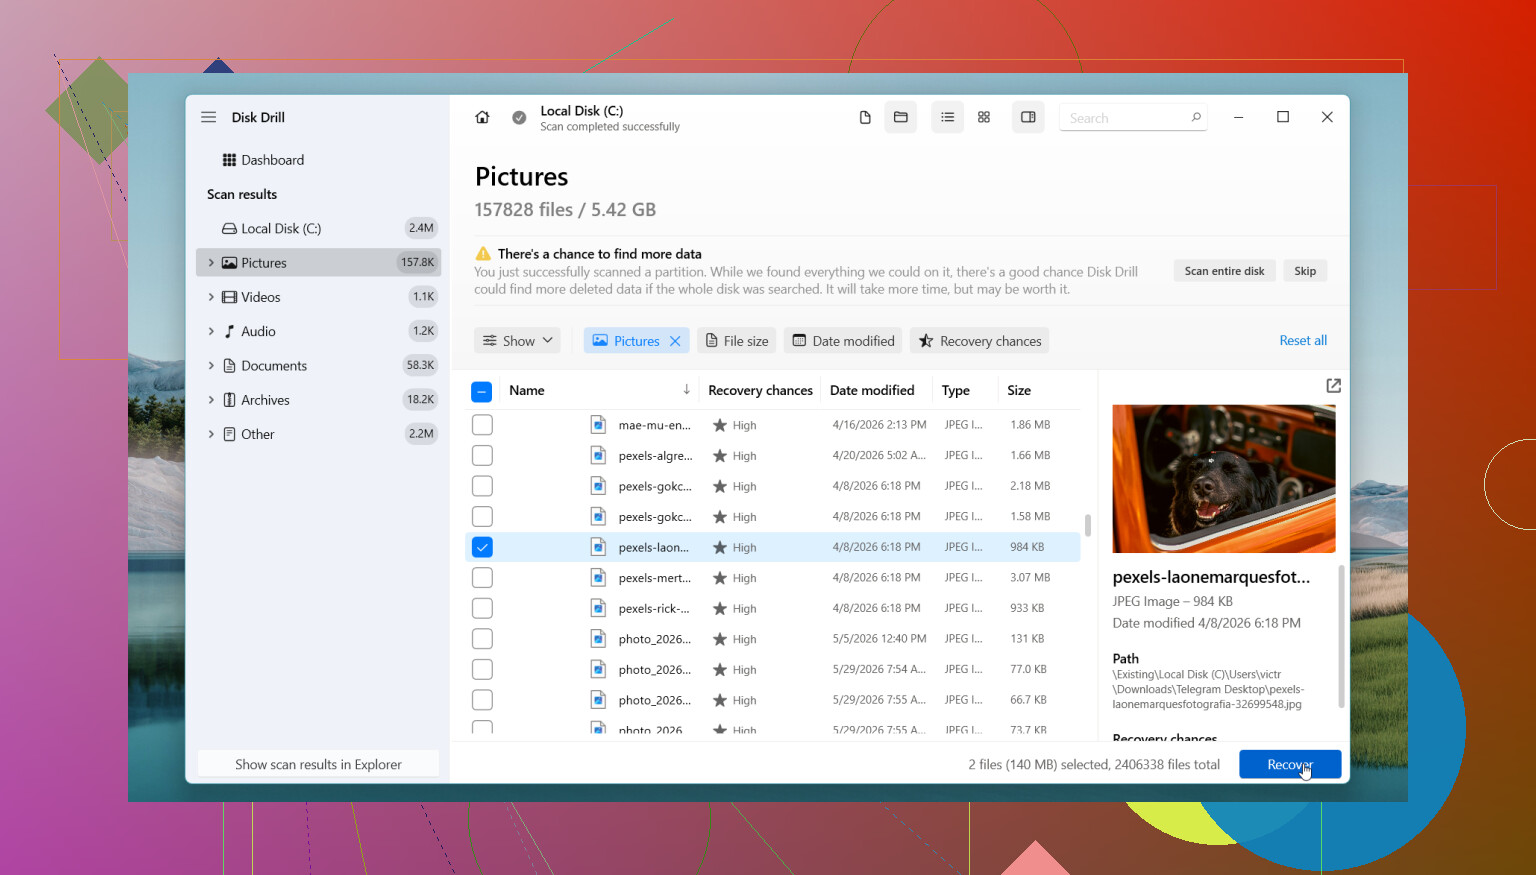Select the list view layout icon
Viewport: 1536px width, 875px height.
947,117
